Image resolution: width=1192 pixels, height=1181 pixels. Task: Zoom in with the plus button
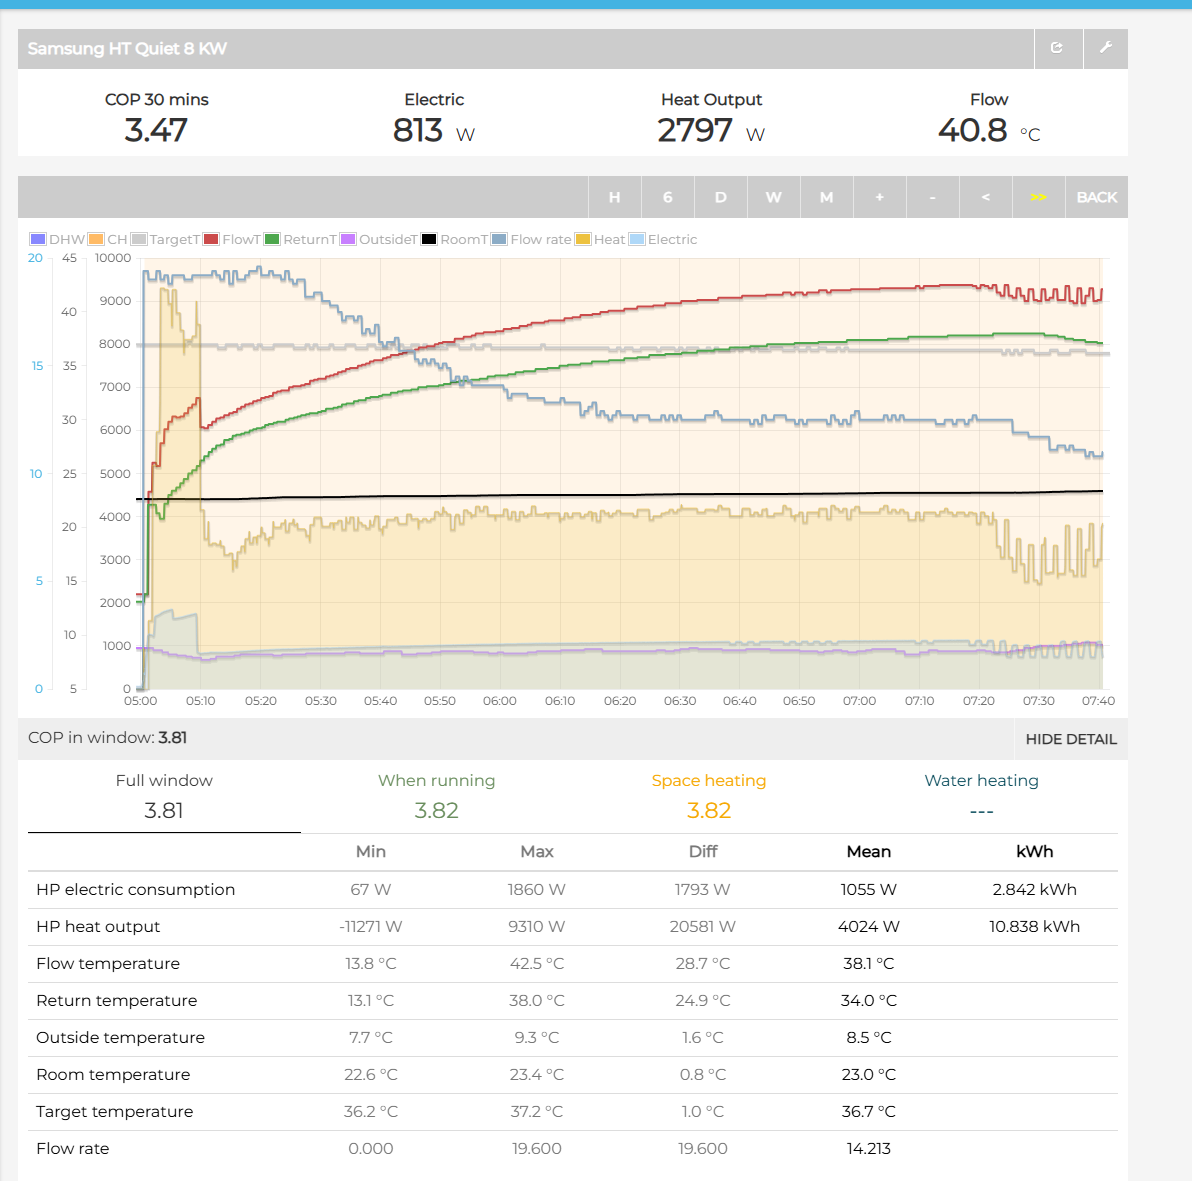click(880, 197)
